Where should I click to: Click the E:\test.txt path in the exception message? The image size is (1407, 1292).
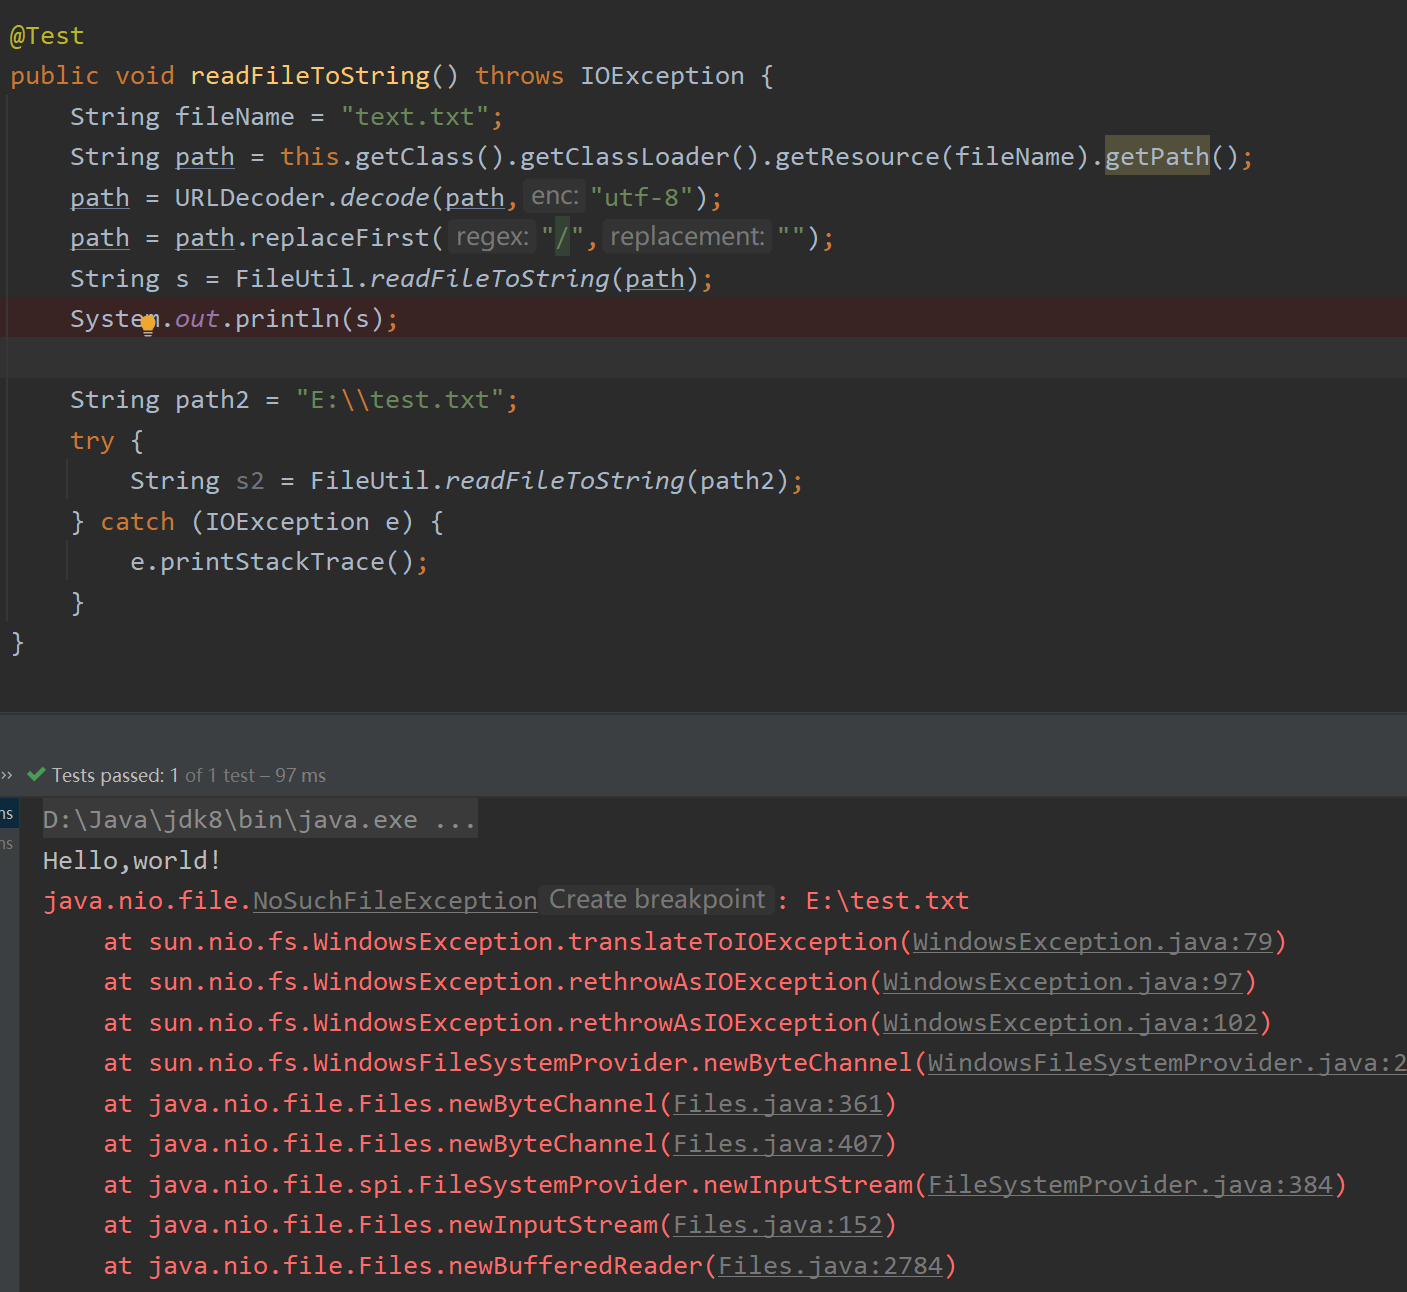[887, 901]
